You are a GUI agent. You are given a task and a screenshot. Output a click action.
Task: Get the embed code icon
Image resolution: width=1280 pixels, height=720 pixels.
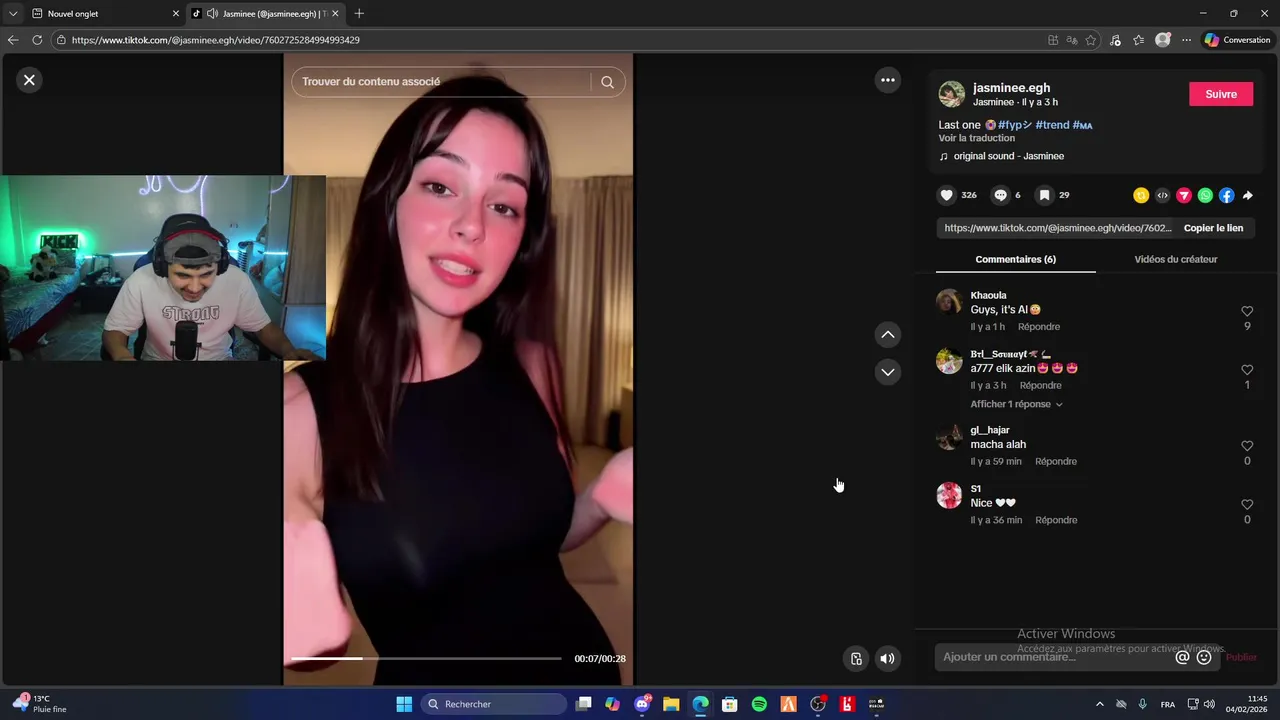coord(1162,195)
